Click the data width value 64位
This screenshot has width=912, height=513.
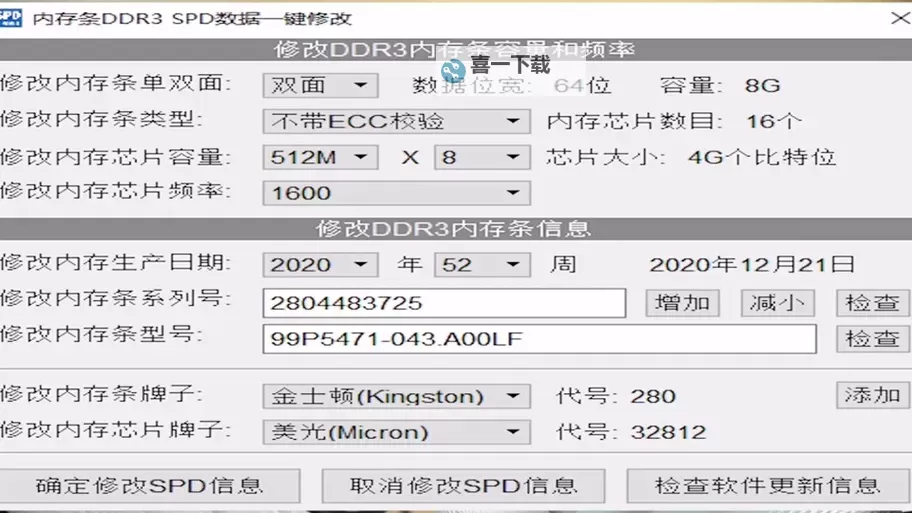point(582,86)
